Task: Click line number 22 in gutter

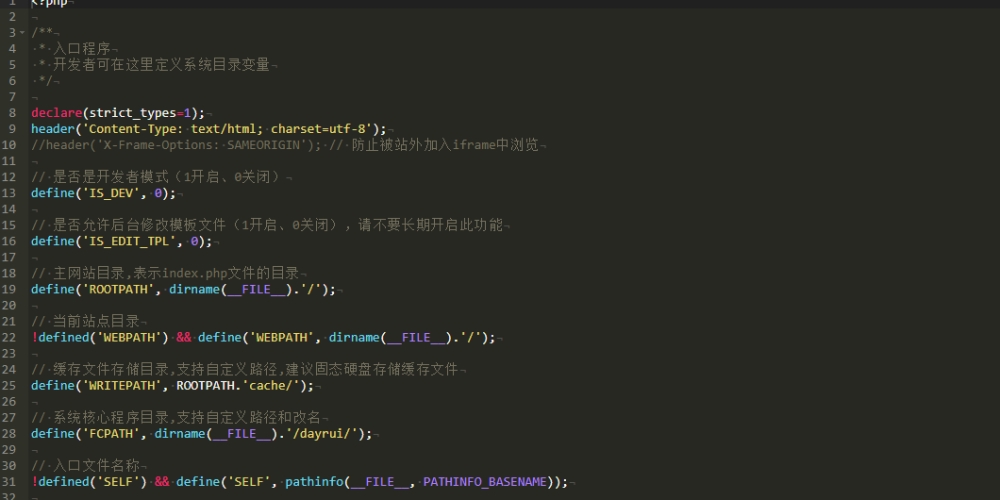Action: click(10, 337)
